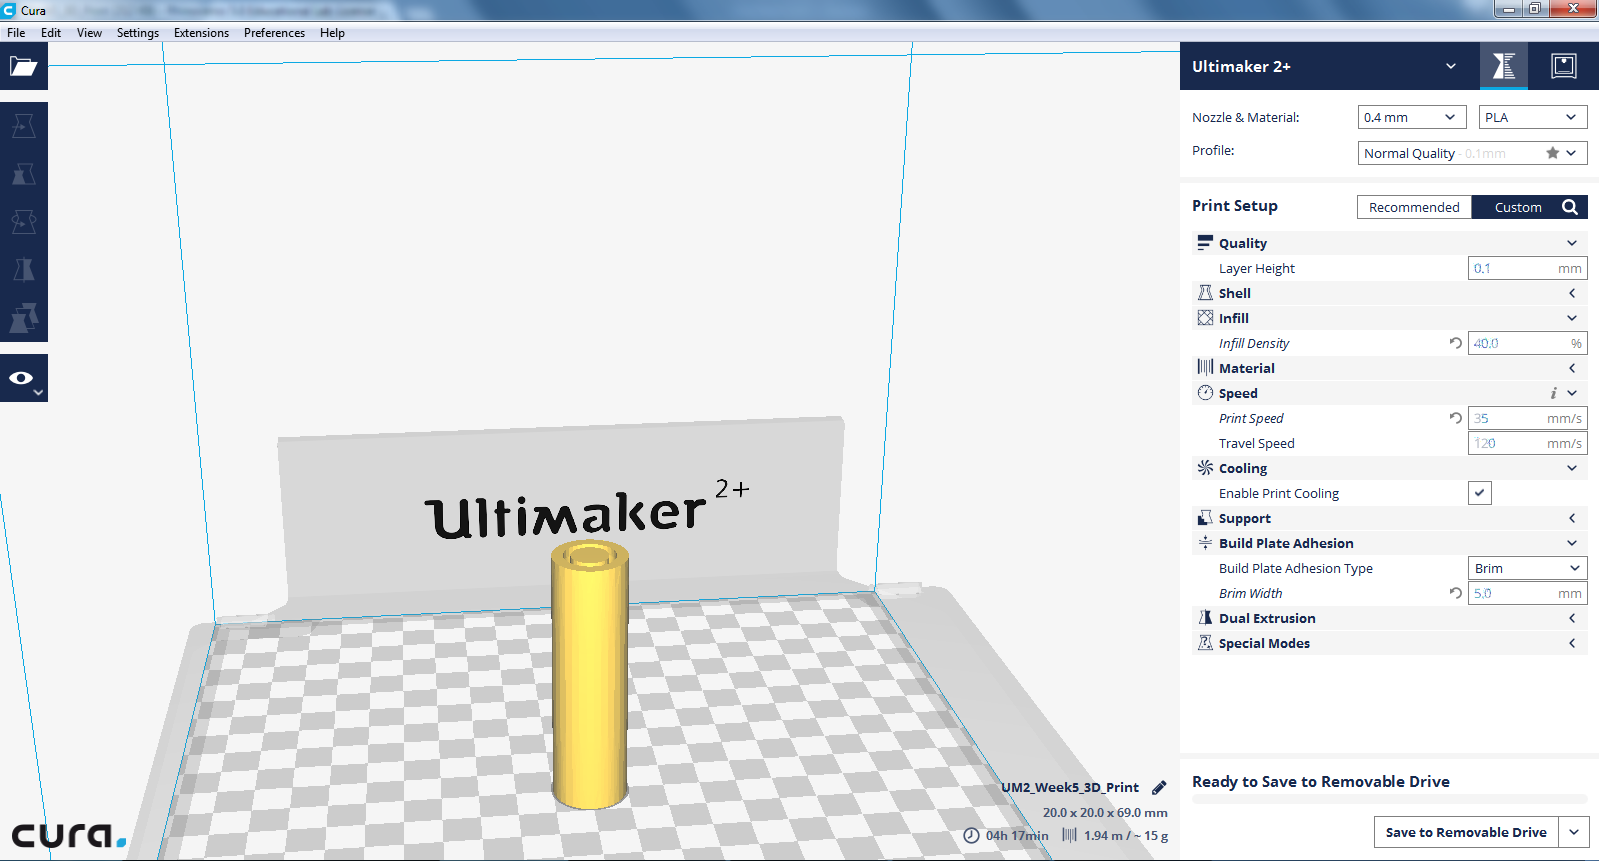Click the 20.0 x 20.0 x 69.0 mm dimensions
This screenshot has width=1599, height=861.
coord(1105,812)
